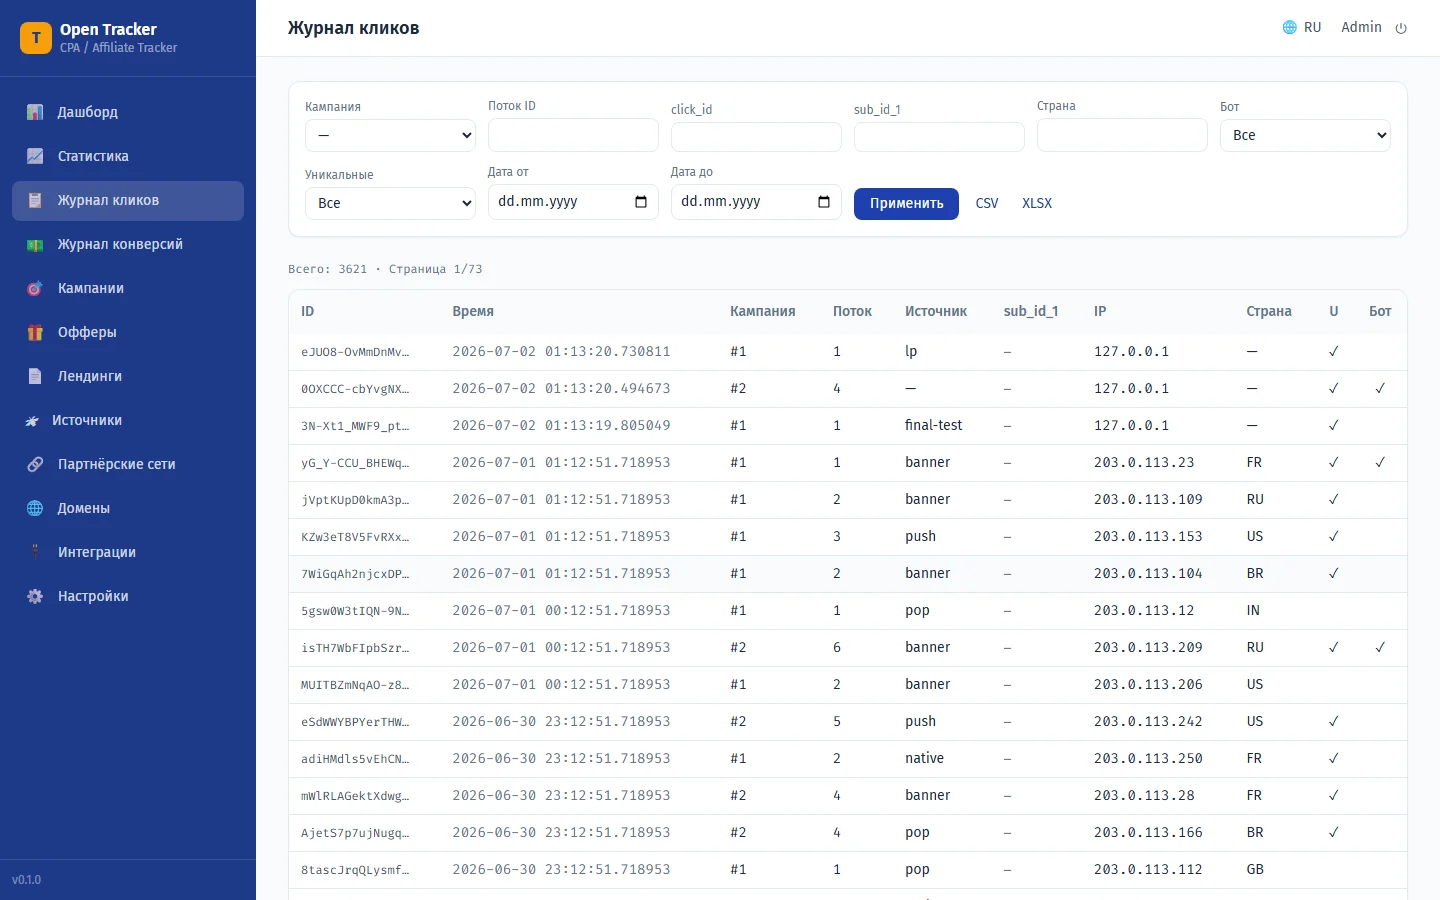This screenshot has width=1440, height=900.
Task: Click the Лендинги document icon
Action: tap(35, 376)
